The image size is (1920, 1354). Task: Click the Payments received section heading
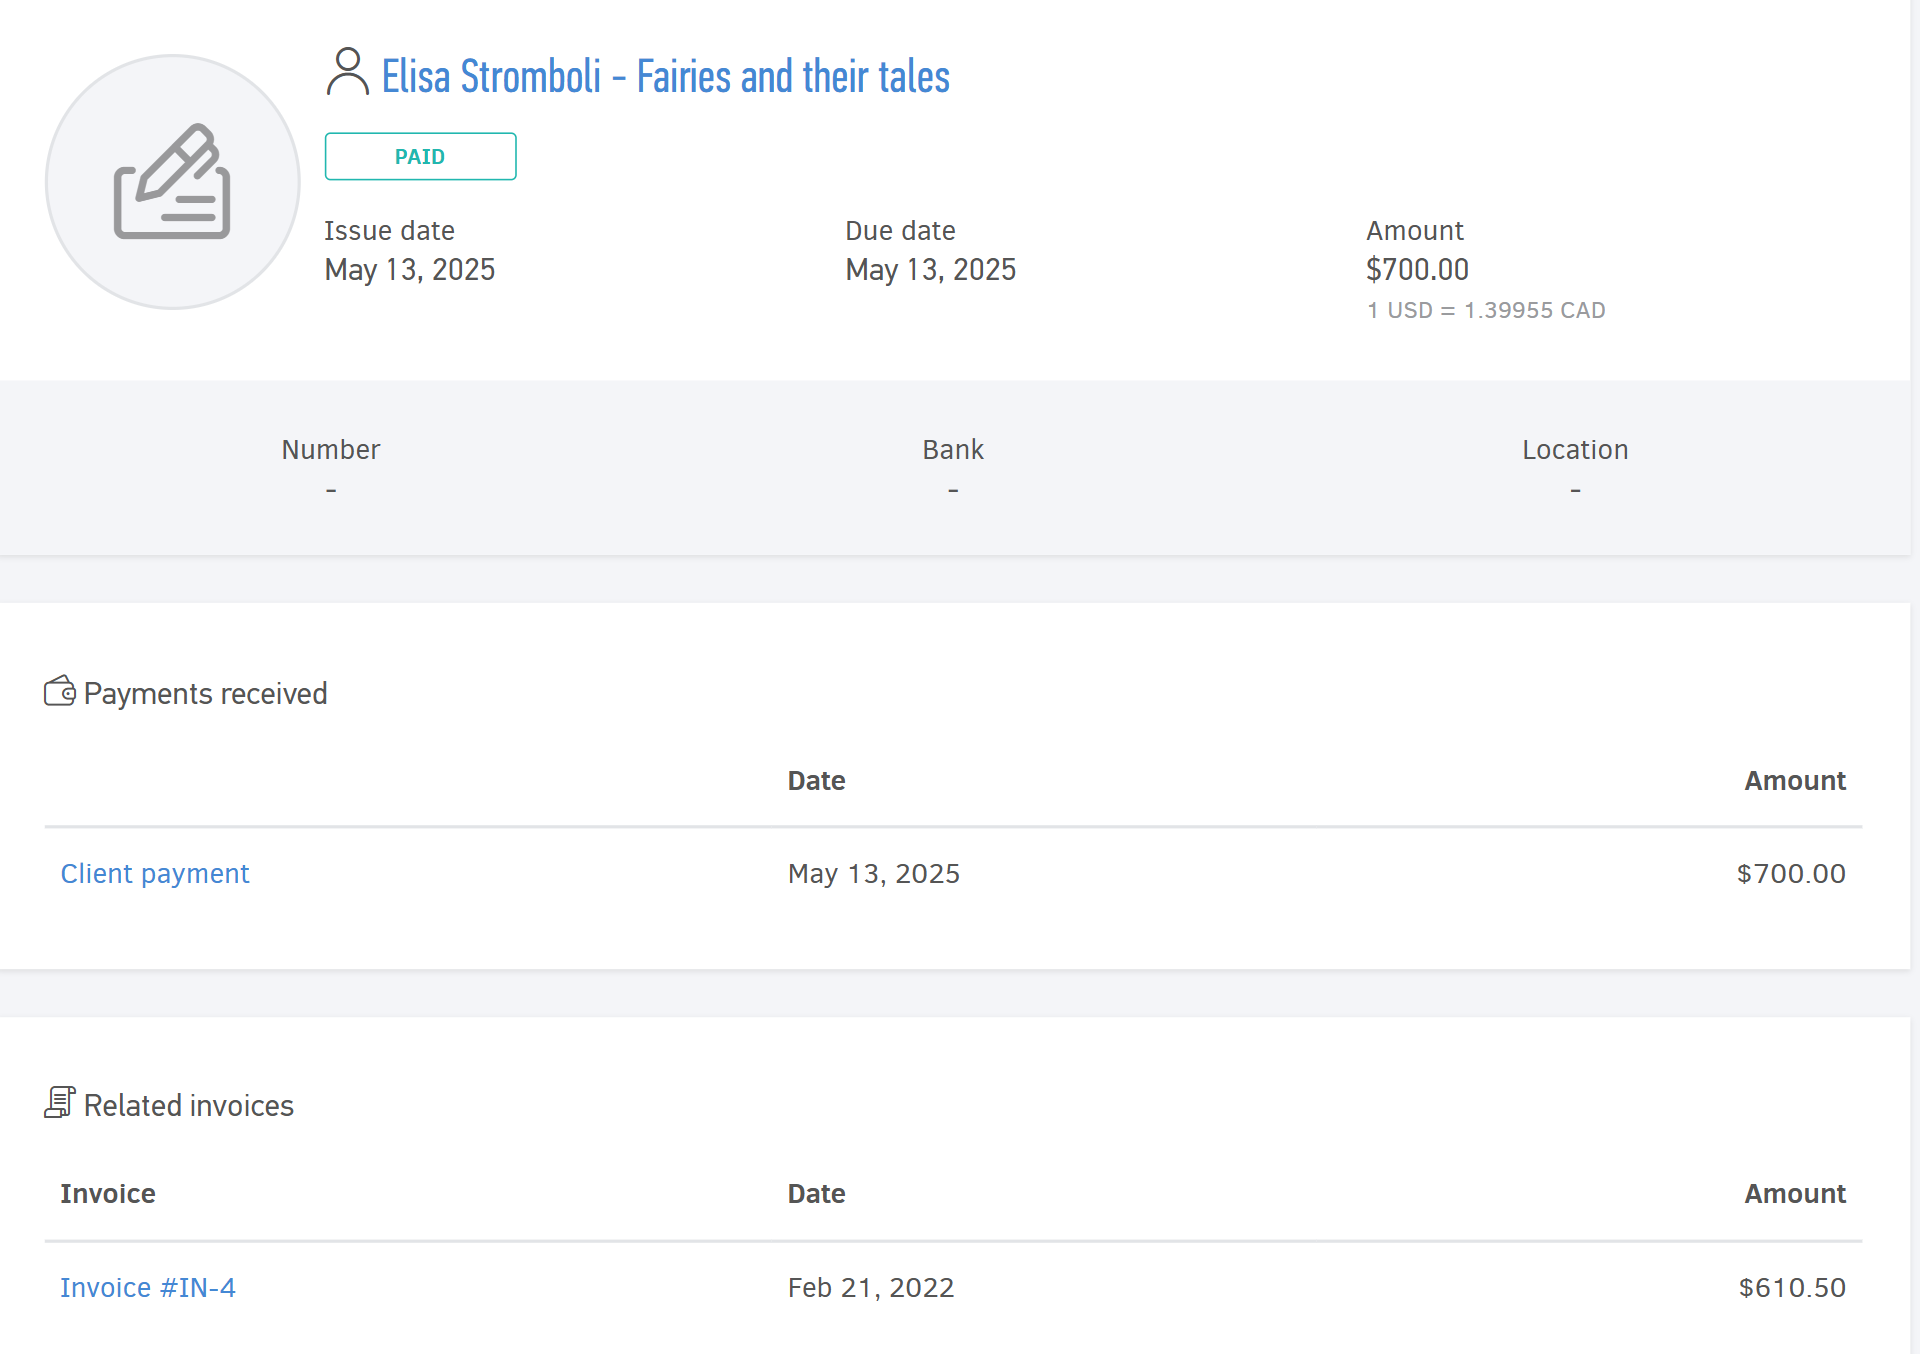[206, 694]
